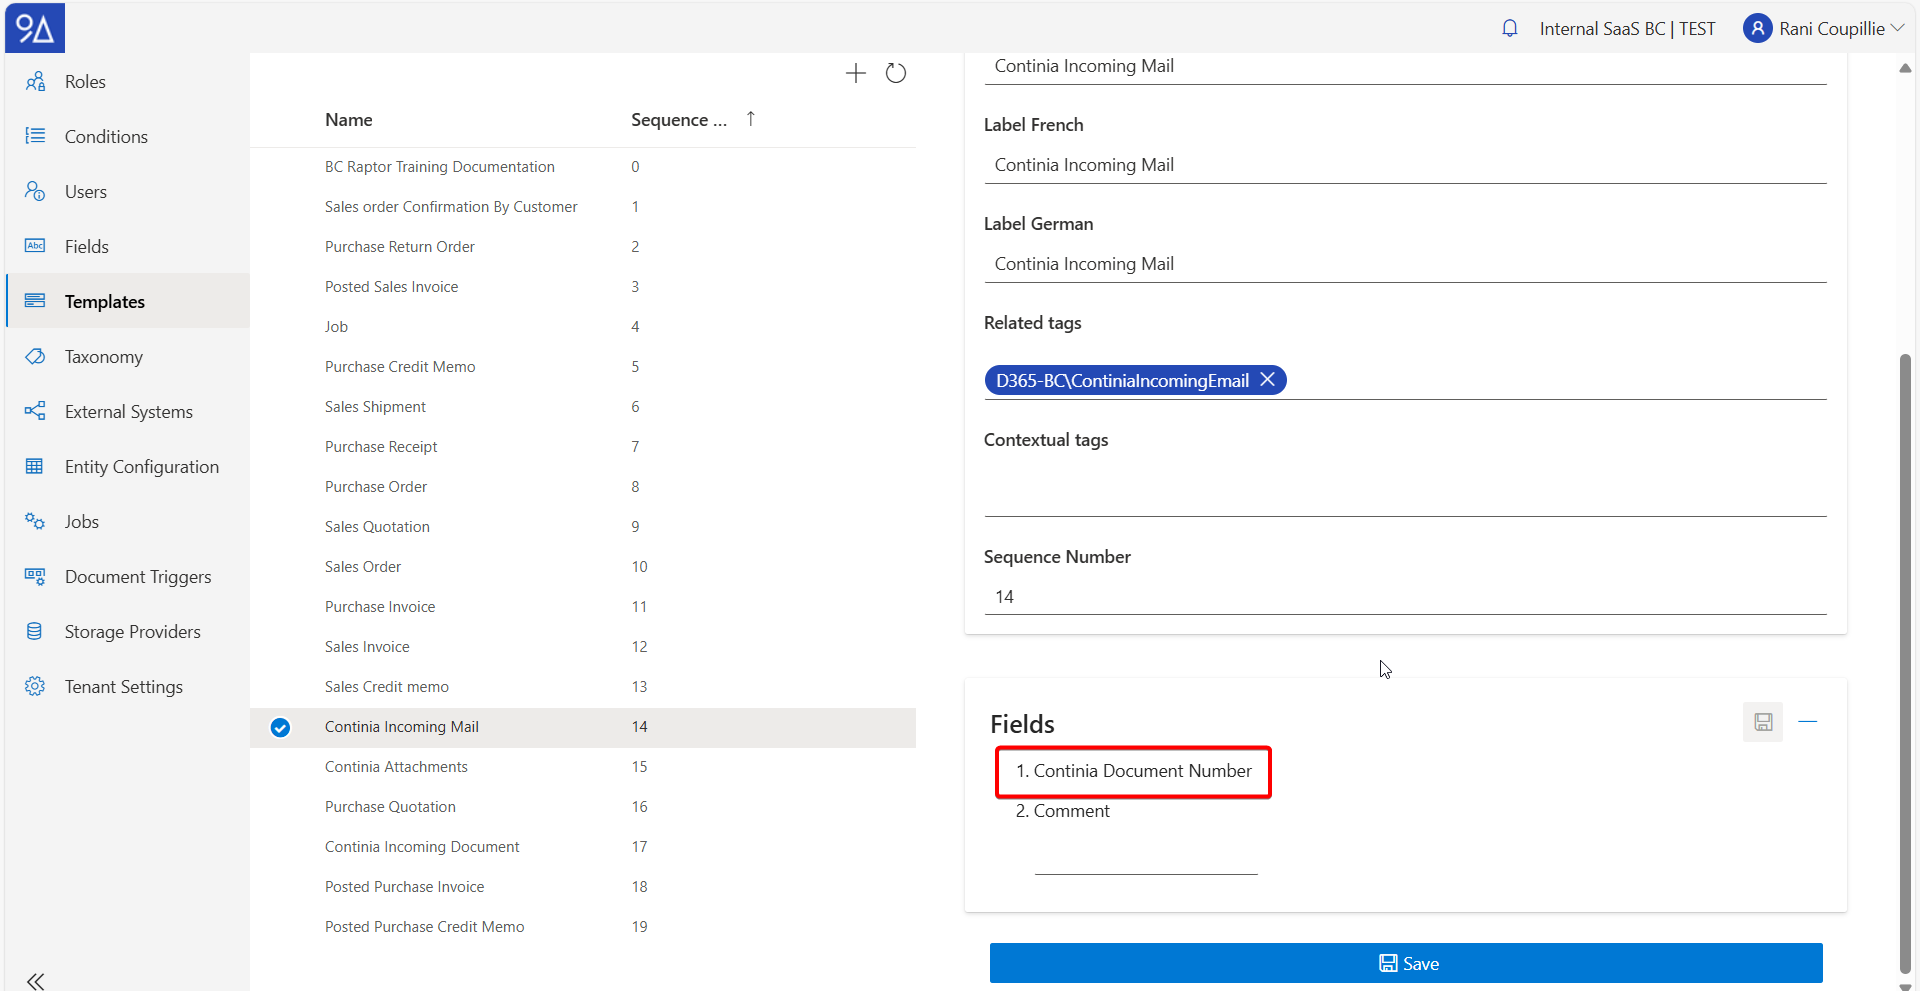Screen dimensions: 1920x991
Task: Open the Taxonomy menu item
Action: 104,357
